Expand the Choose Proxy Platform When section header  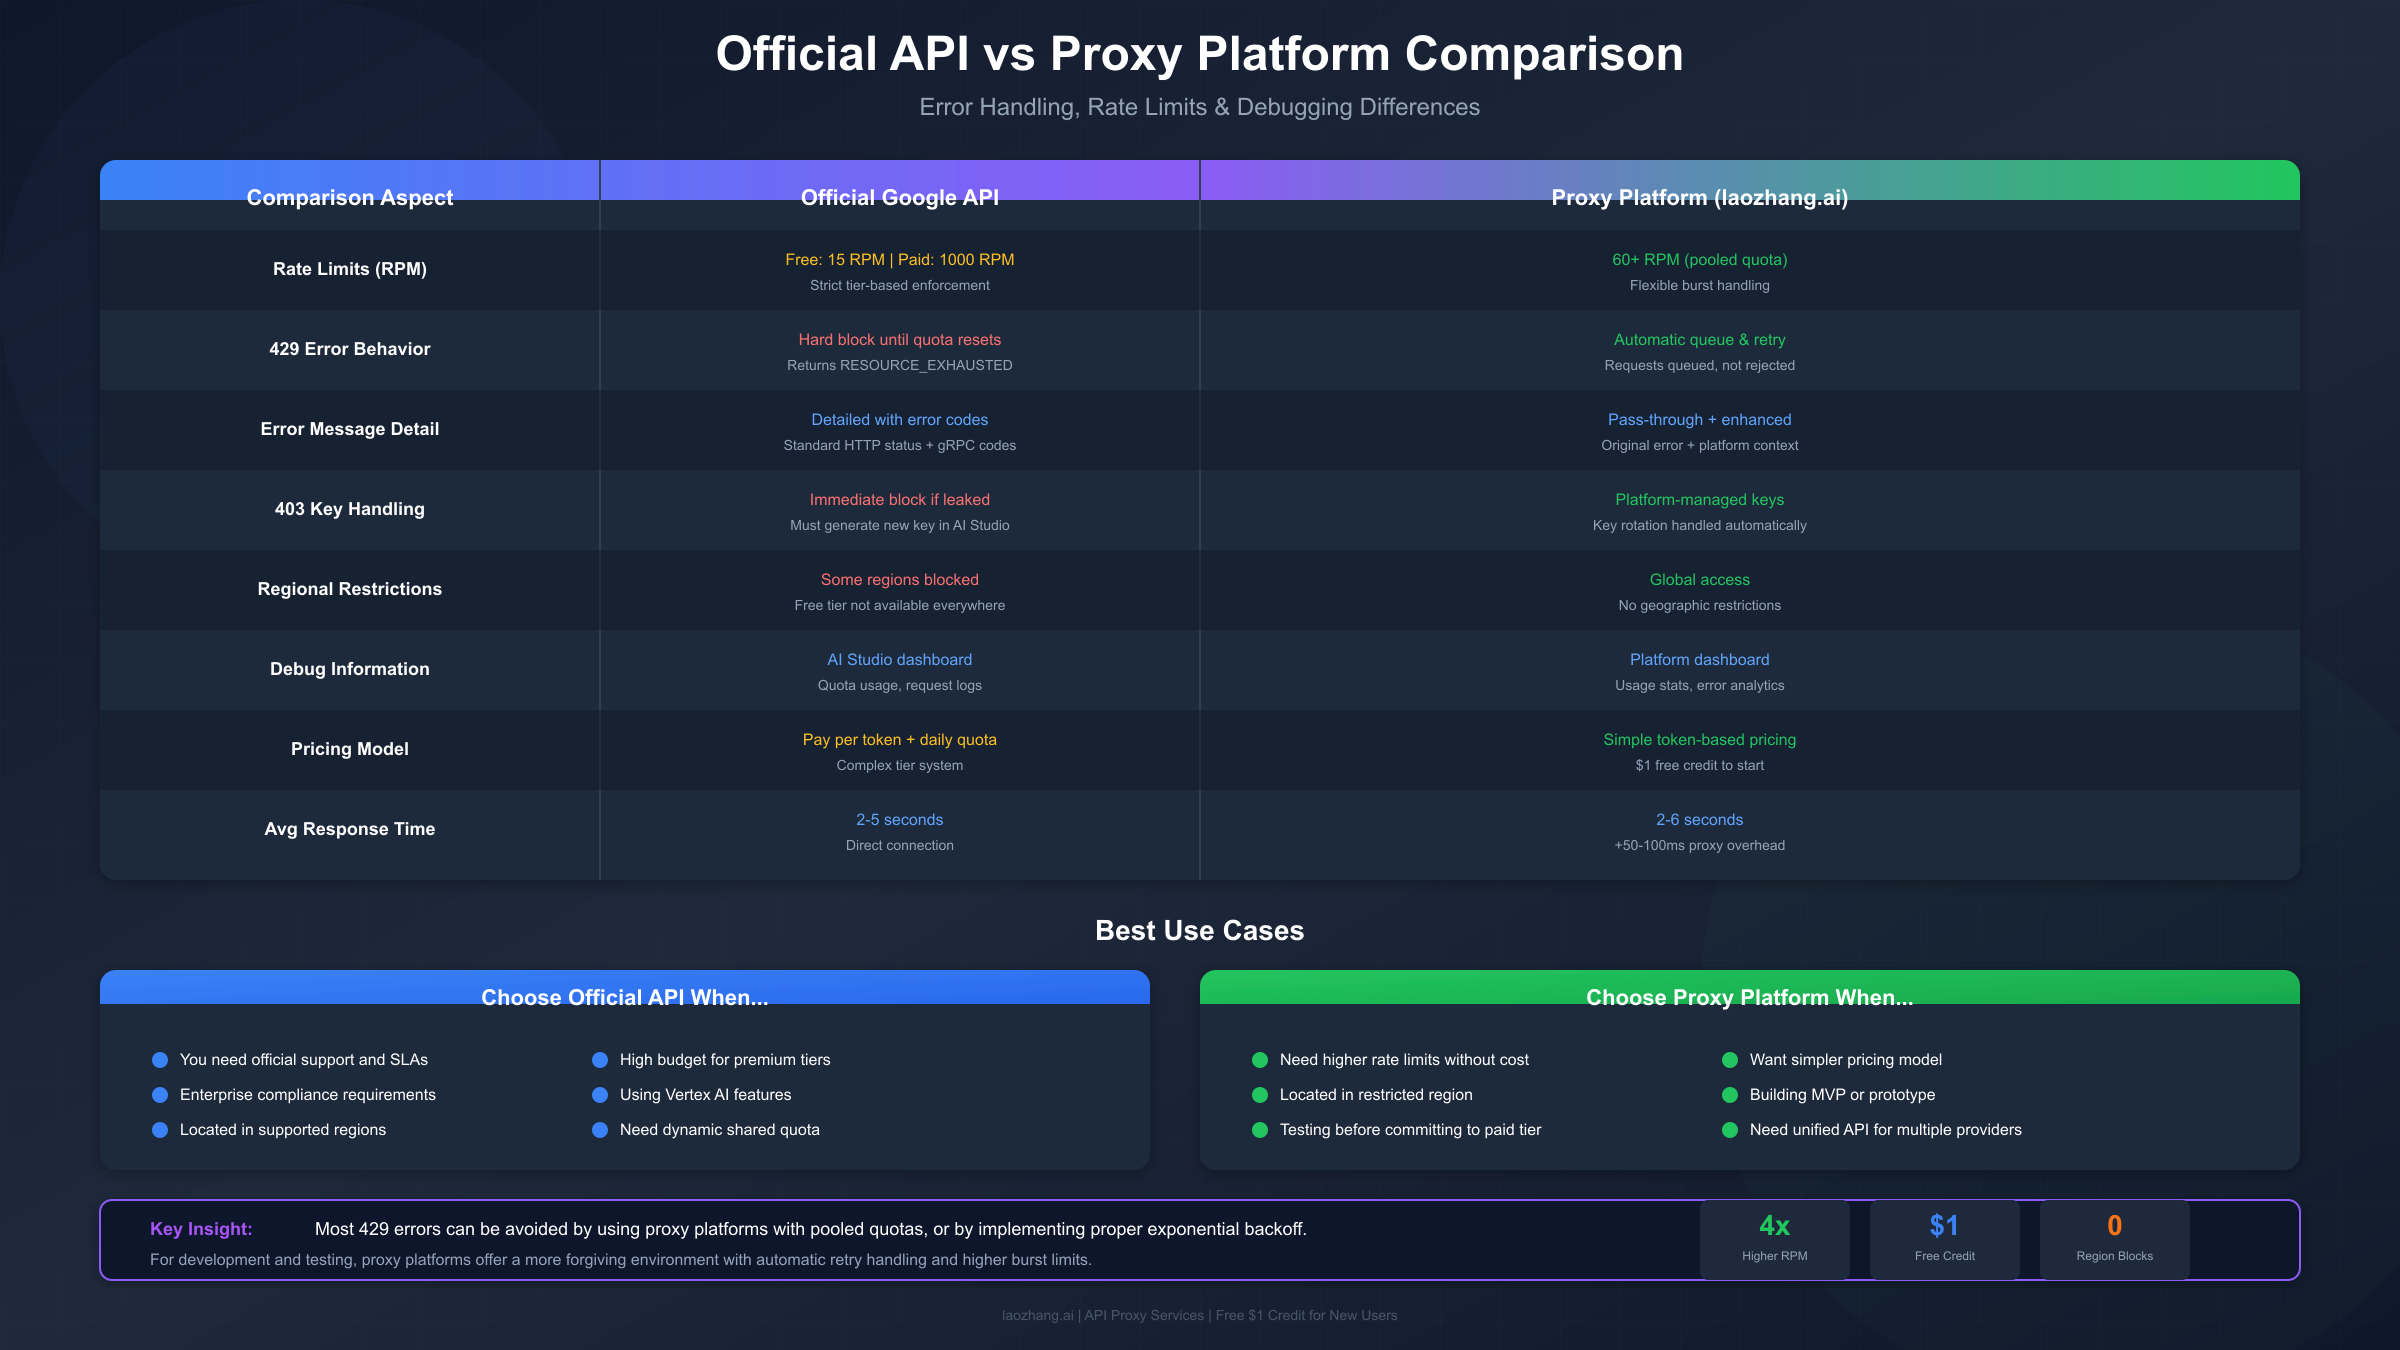1749,996
